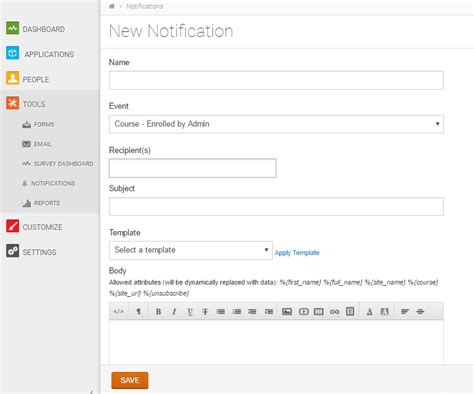Toggle HTML source code view
This screenshot has width=474, height=394.
pyautogui.click(x=119, y=312)
